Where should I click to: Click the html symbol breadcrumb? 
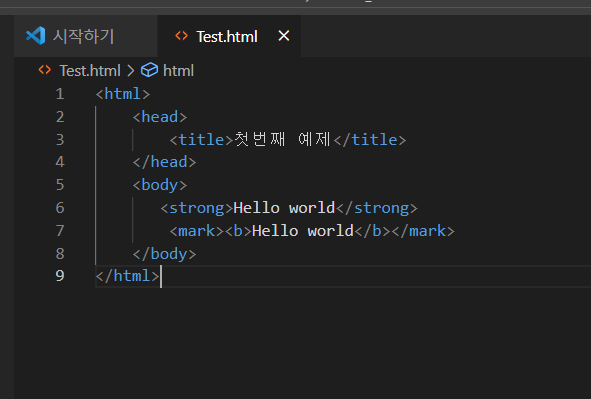point(178,71)
